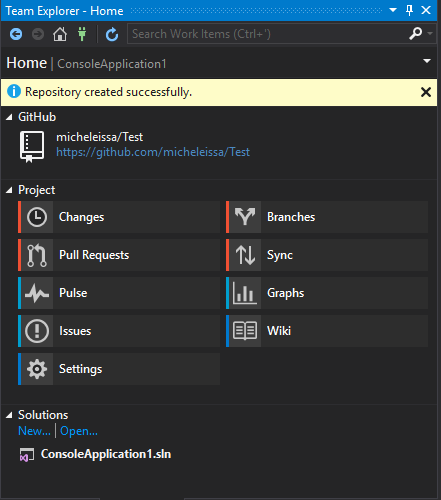Open the Graphs tile

[327, 293]
